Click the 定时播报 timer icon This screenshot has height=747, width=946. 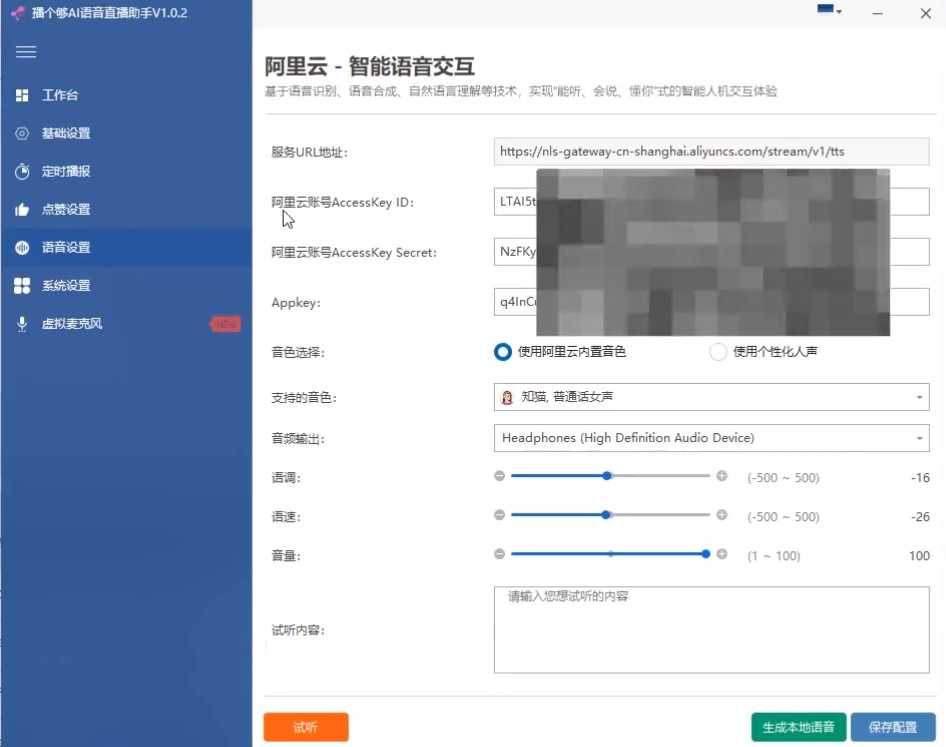coord(22,171)
